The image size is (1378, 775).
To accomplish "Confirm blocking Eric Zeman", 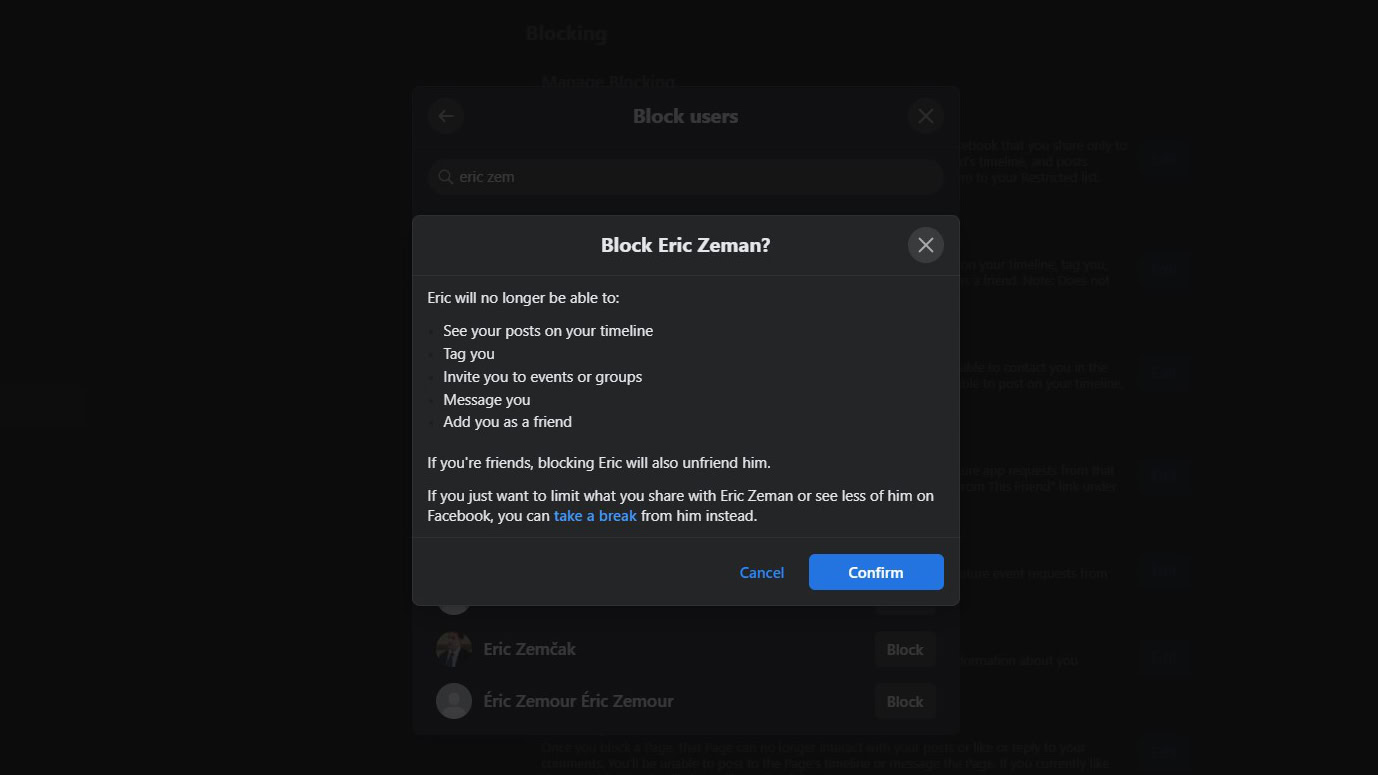I will point(875,572).
